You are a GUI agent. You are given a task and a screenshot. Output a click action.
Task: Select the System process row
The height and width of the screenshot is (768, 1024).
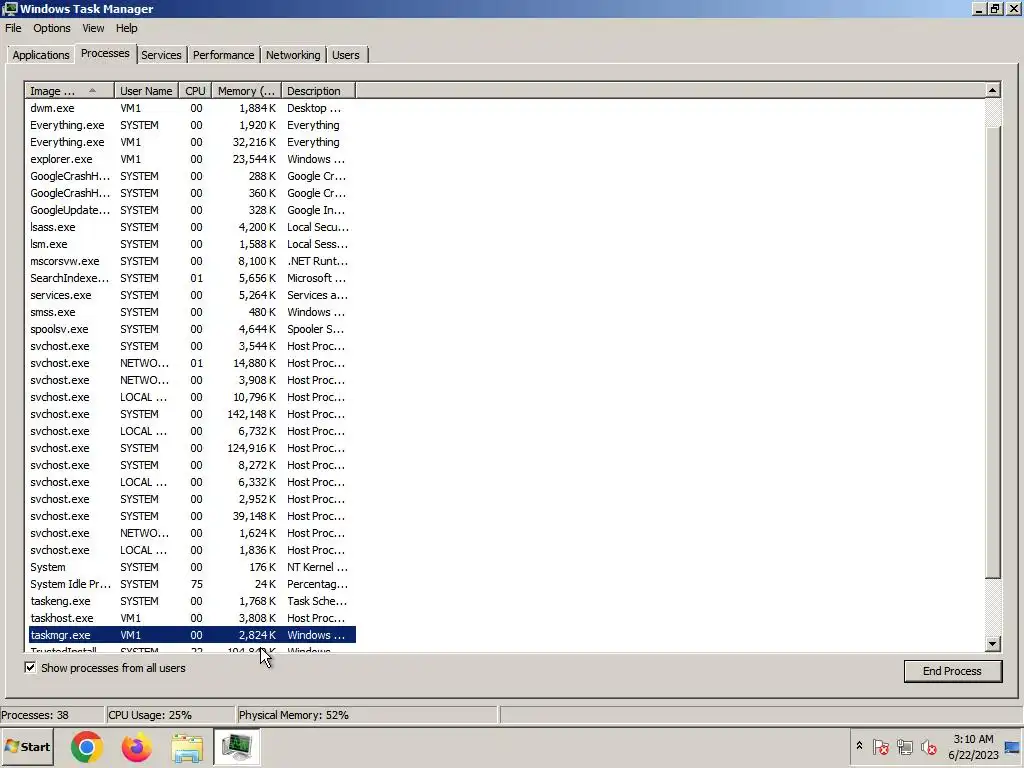pos(192,567)
